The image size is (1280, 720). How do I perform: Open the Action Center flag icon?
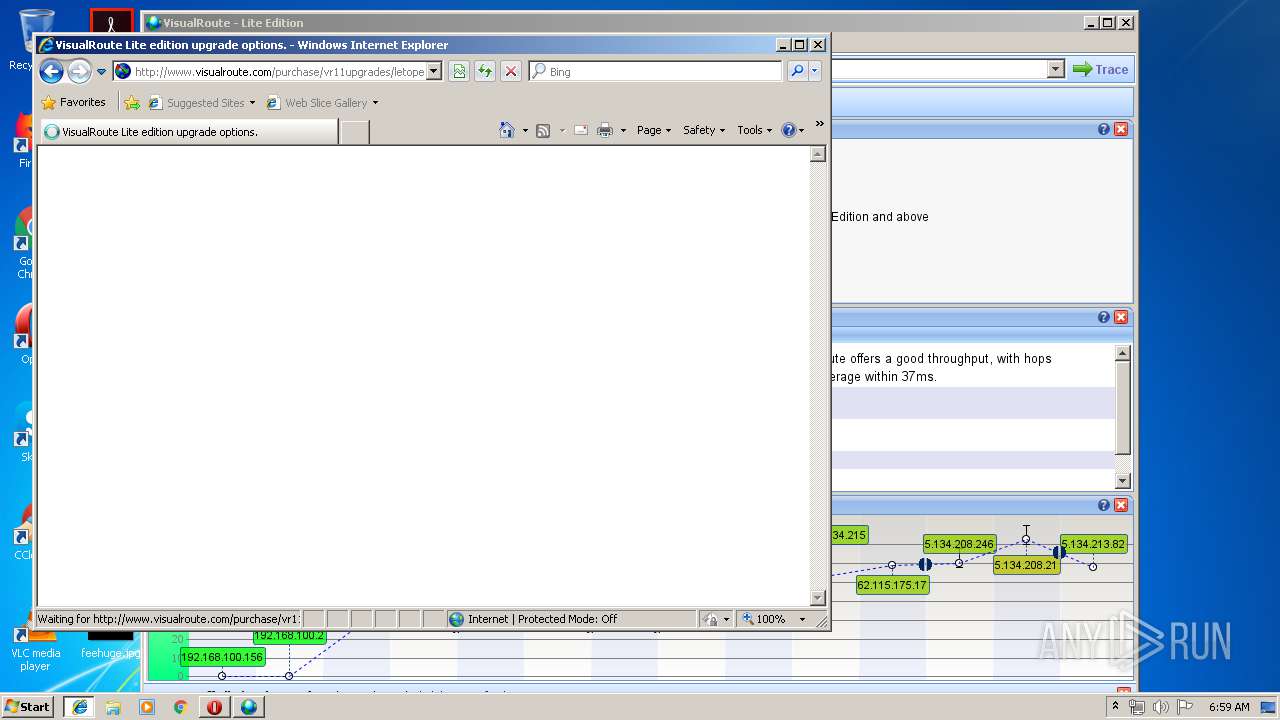click(1186, 707)
